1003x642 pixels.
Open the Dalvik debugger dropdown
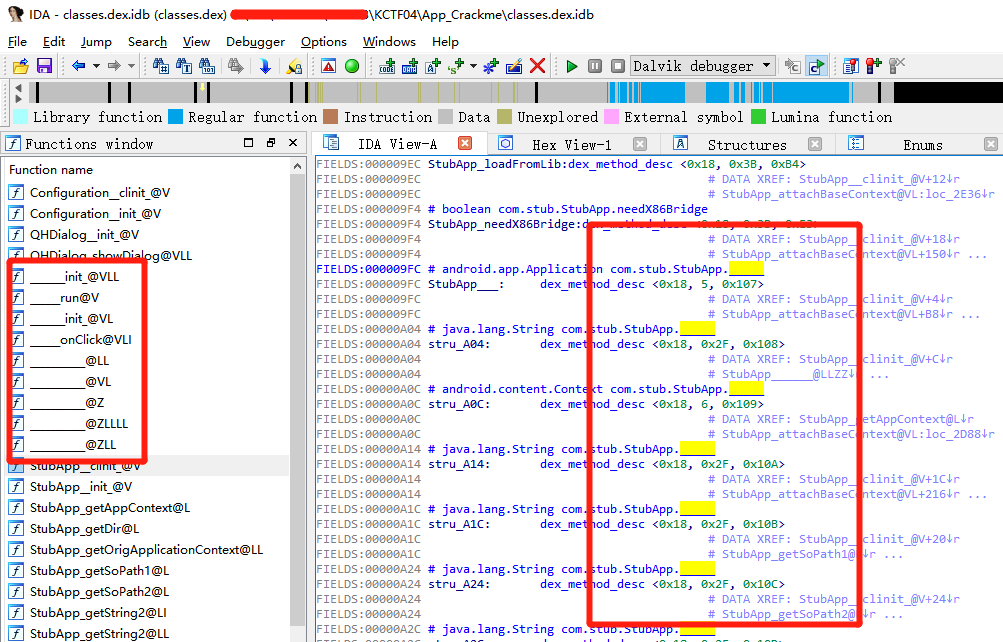click(x=702, y=66)
